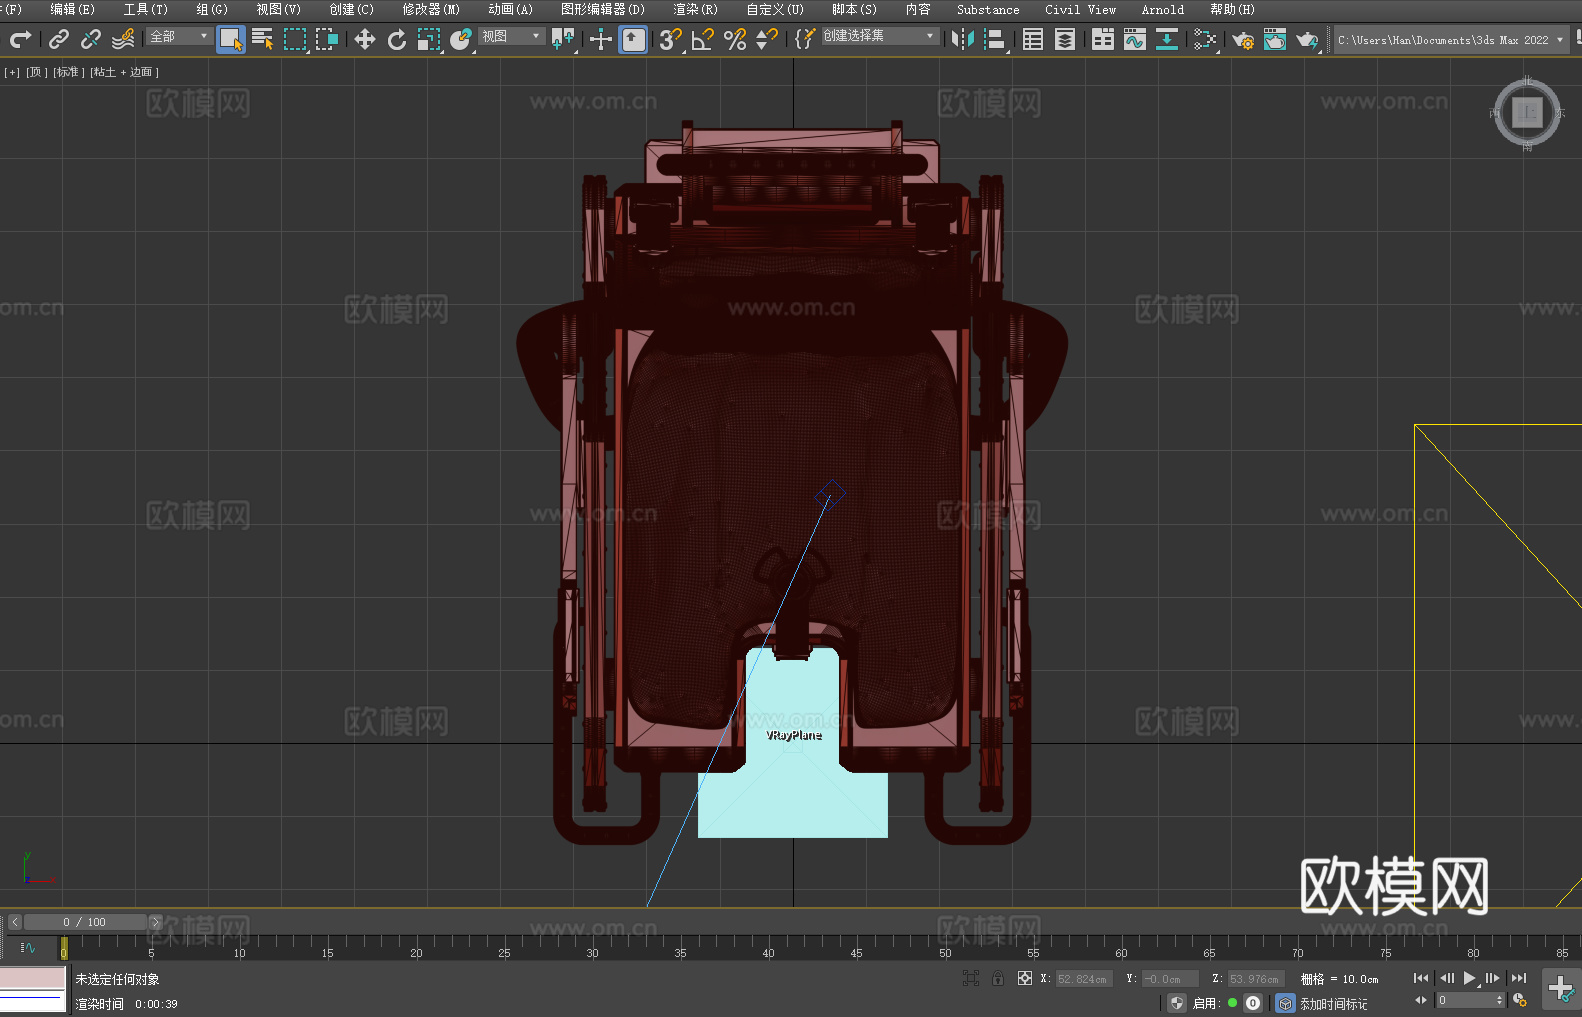Open the selection filter dropdown showing 全部

pyautogui.click(x=179, y=36)
